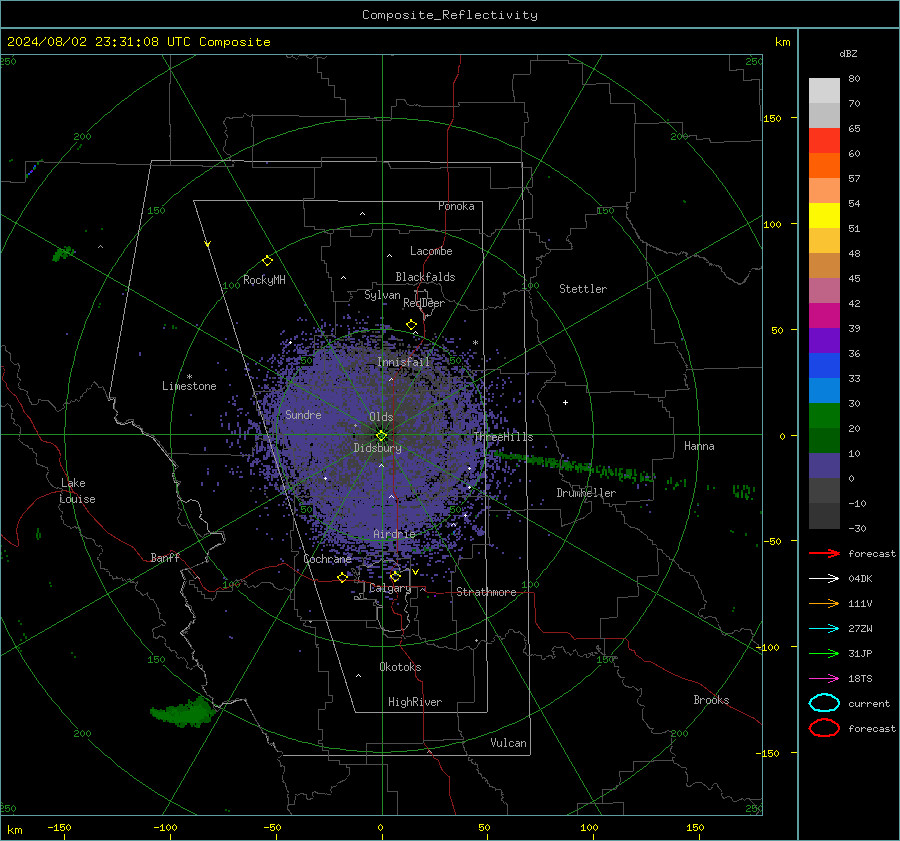900x841 pixels.
Task: Click the Lake Louise label
Action: click(x=77, y=491)
